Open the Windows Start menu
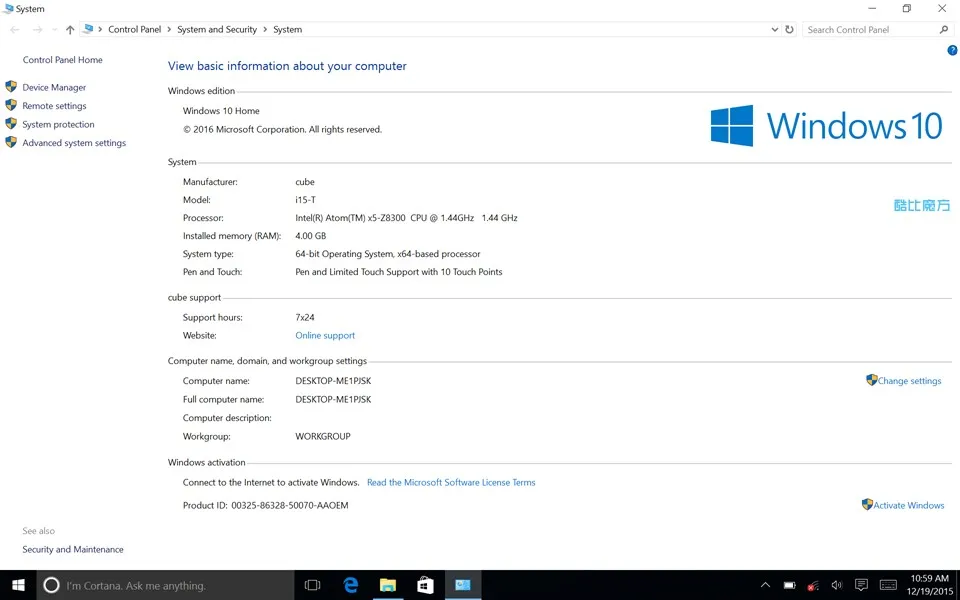 click(18, 585)
